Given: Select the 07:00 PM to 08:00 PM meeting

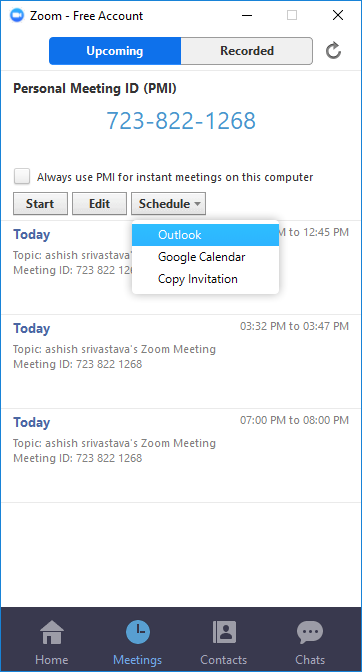Looking at the screenshot, I should 182,456.
